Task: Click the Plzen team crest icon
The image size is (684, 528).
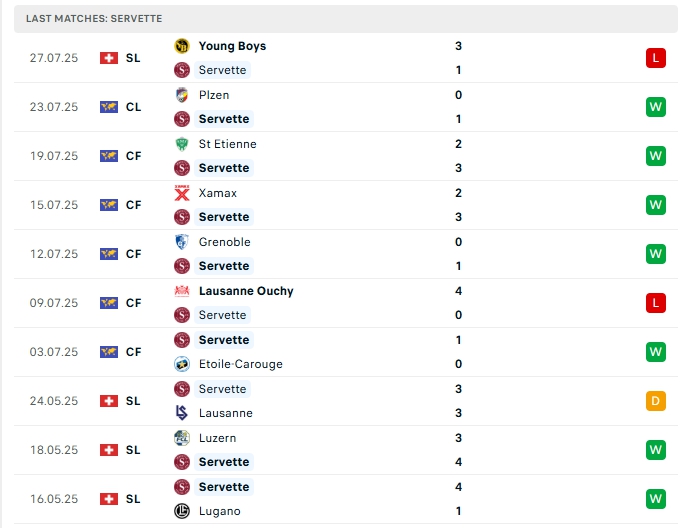Action: tap(182, 95)
